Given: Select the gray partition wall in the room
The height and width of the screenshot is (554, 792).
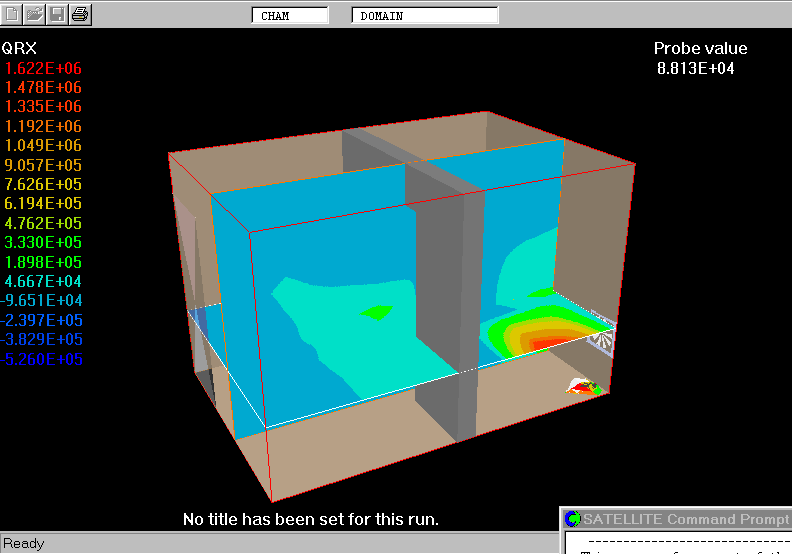Looking at the screenshot, I should (445, 300).
